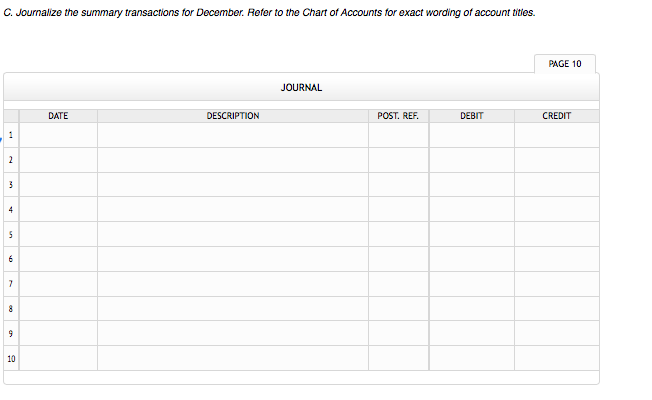Click the Date cell in row 1
The height and width of the screenshot is (400, 652).
[59, 135]
